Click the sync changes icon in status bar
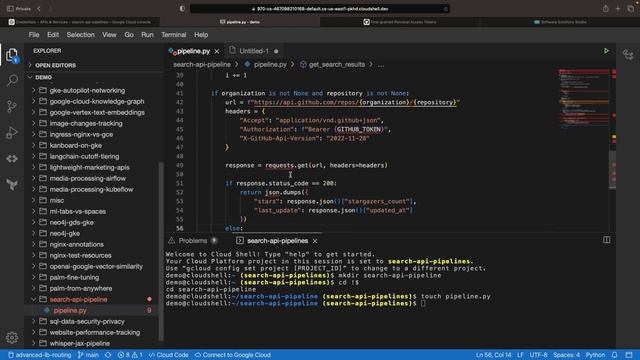 pyautogui.click(x=108, y=355)
